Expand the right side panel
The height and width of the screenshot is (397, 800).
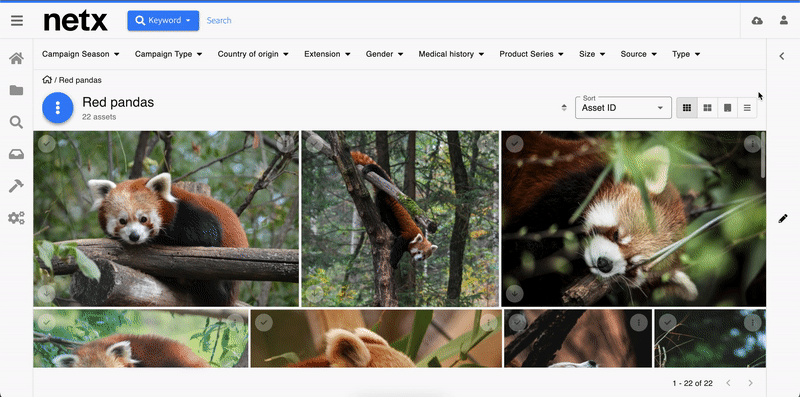point(782,56)
